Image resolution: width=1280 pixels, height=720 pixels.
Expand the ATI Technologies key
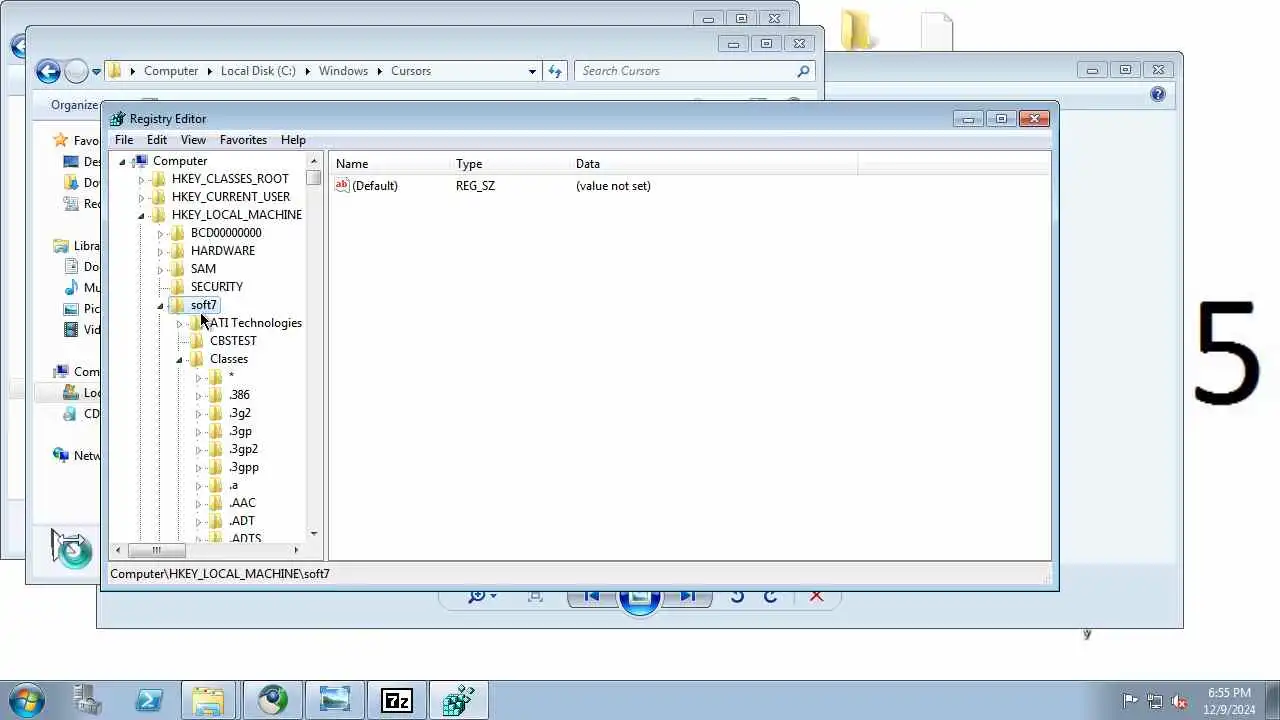pos(179,323)
